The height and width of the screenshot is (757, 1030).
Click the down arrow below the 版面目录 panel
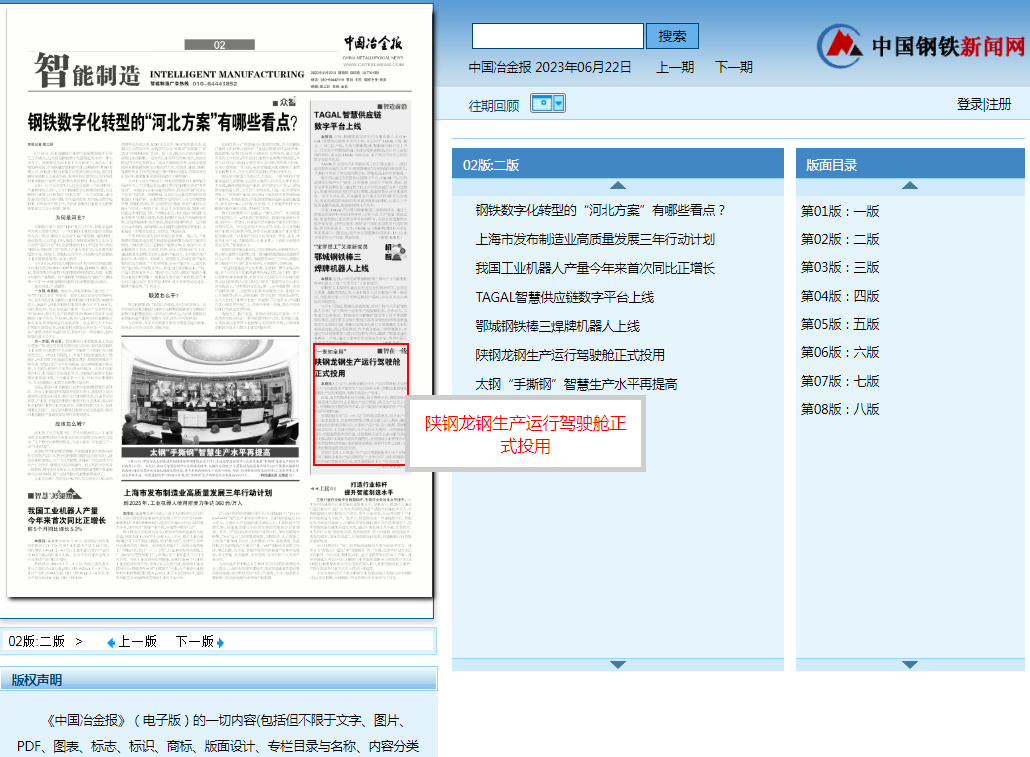pyautogui.click(x=910, y=663)
